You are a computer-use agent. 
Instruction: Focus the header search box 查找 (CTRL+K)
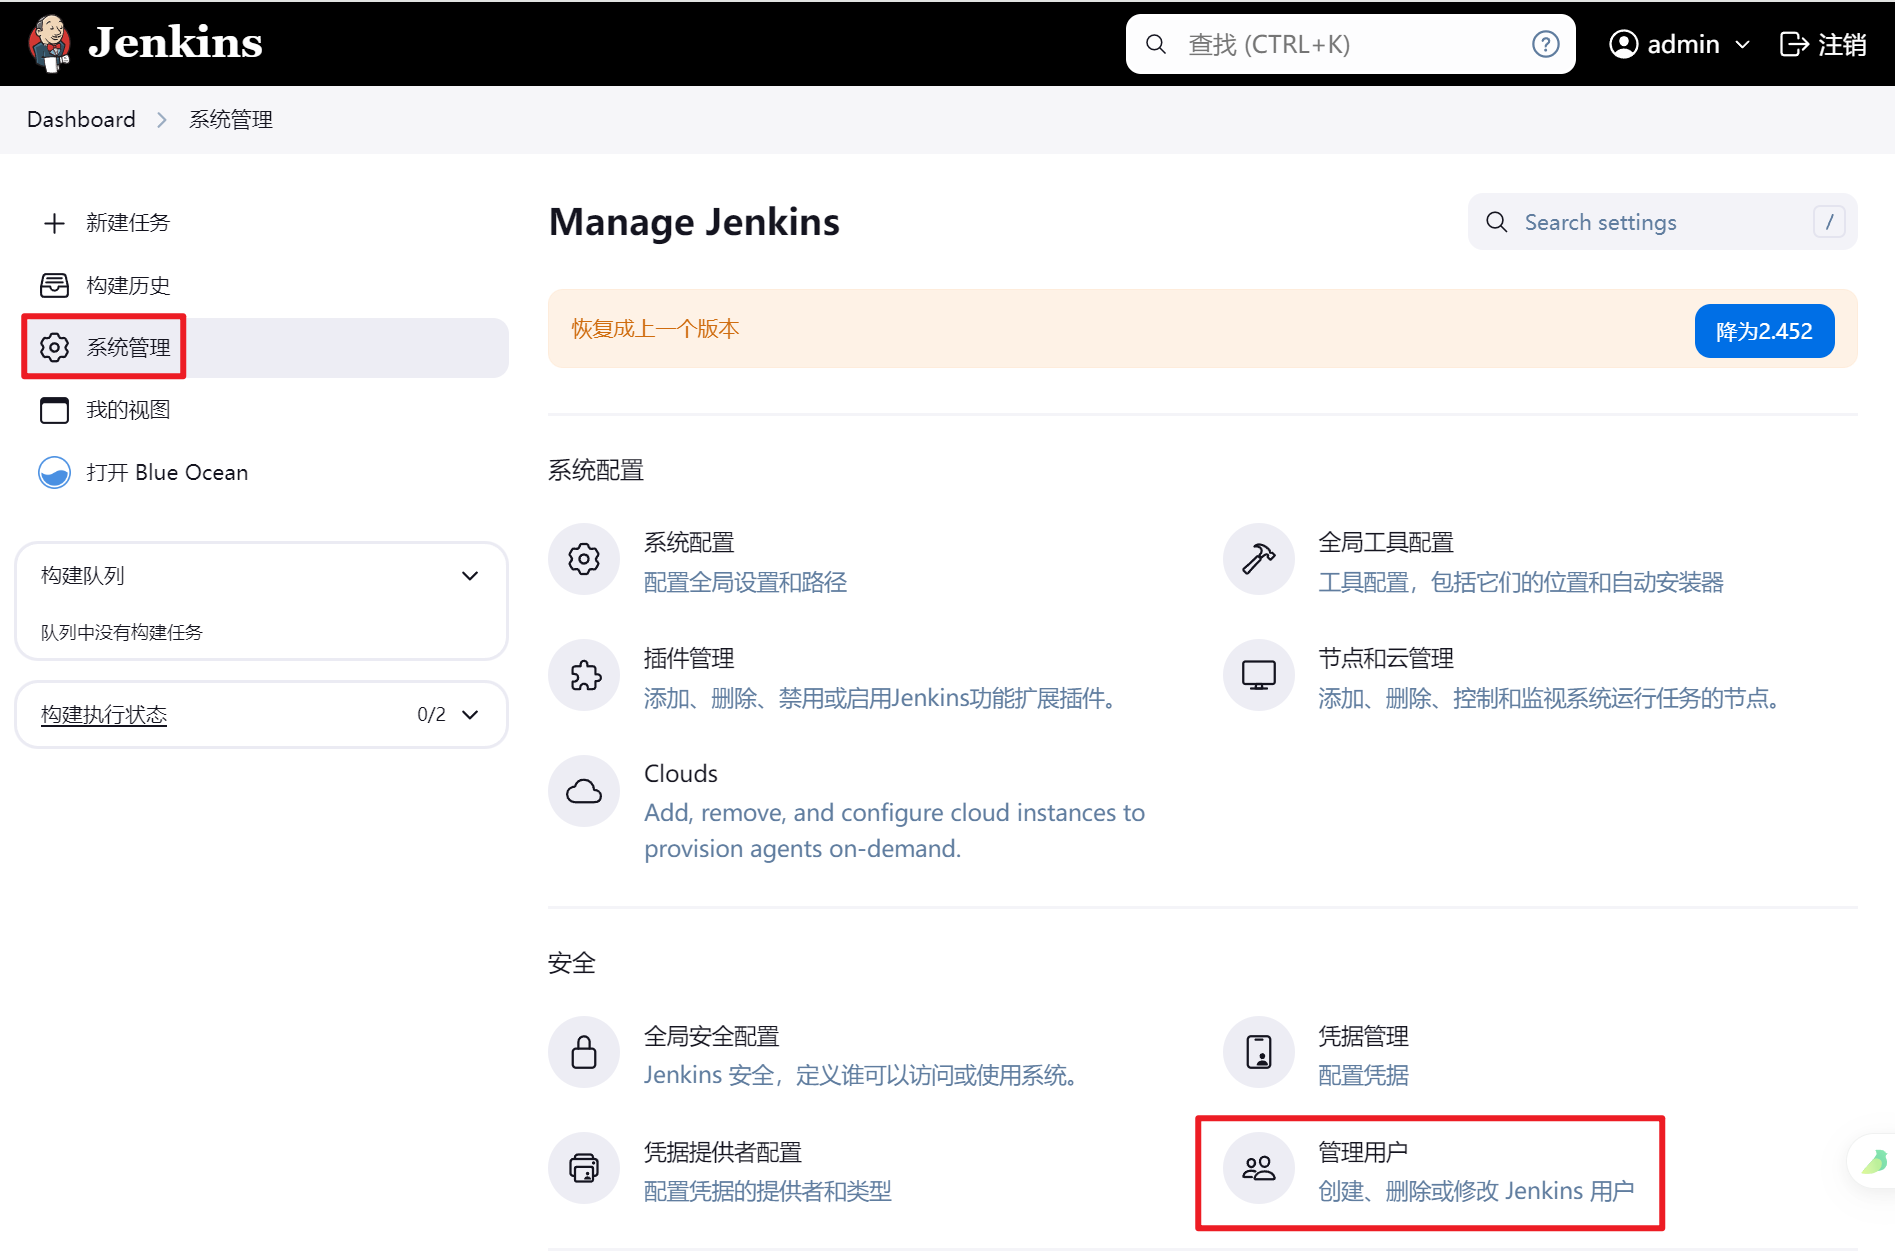click(1350, 44)
